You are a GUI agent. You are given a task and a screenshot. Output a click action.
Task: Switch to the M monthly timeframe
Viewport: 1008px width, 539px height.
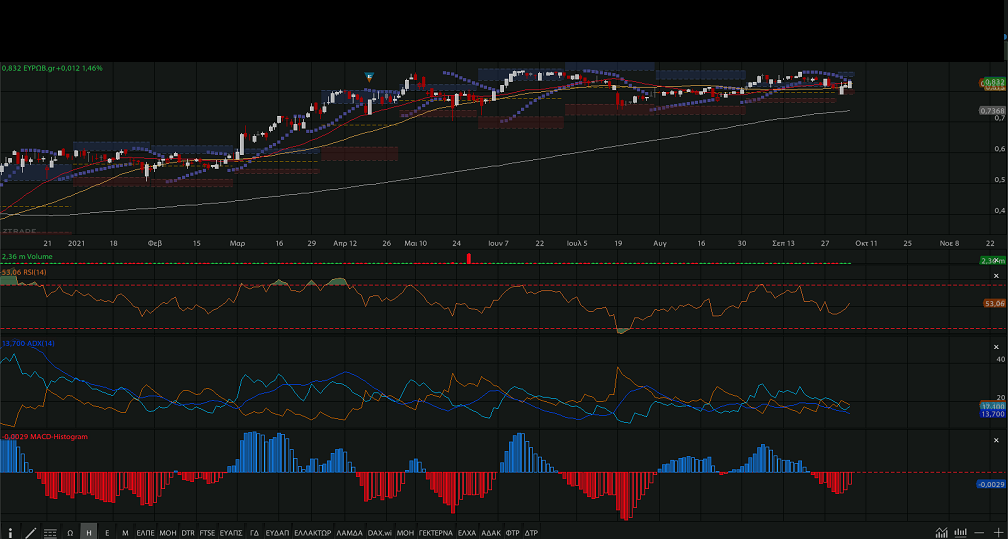point(125,533)
